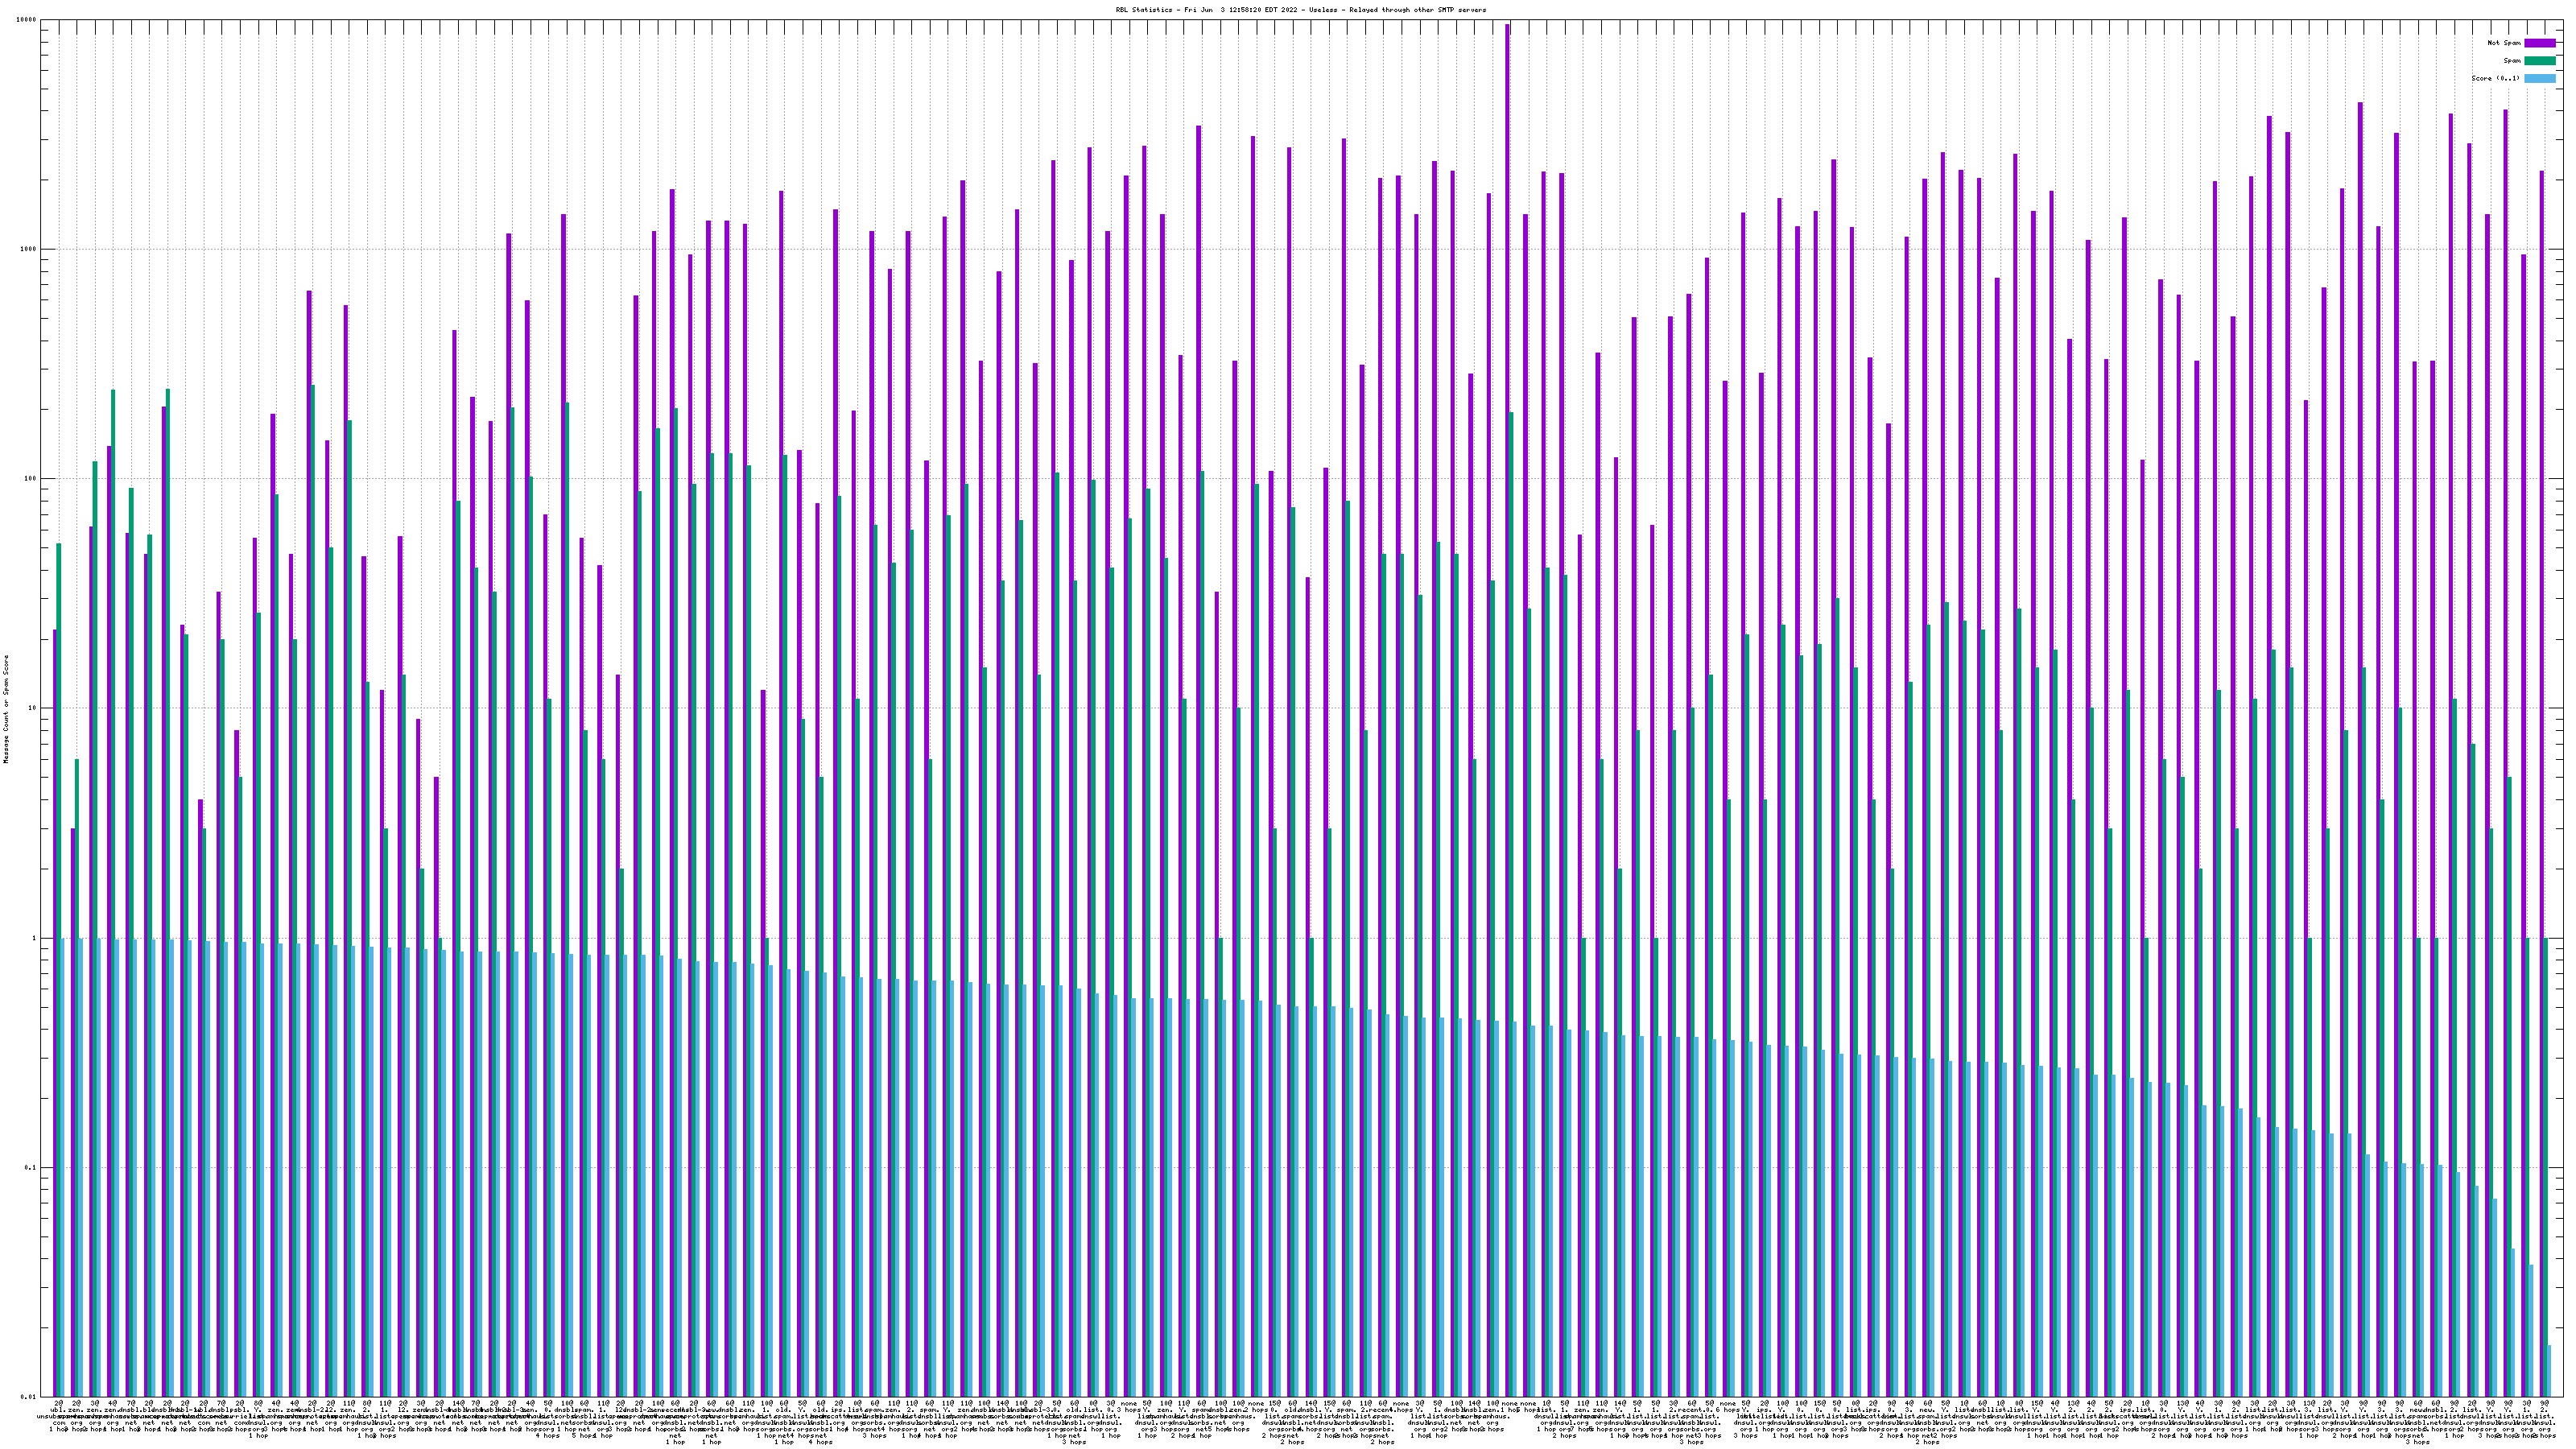
Task: Click the "Spam" legend label text
Action: click(2512, 61)
